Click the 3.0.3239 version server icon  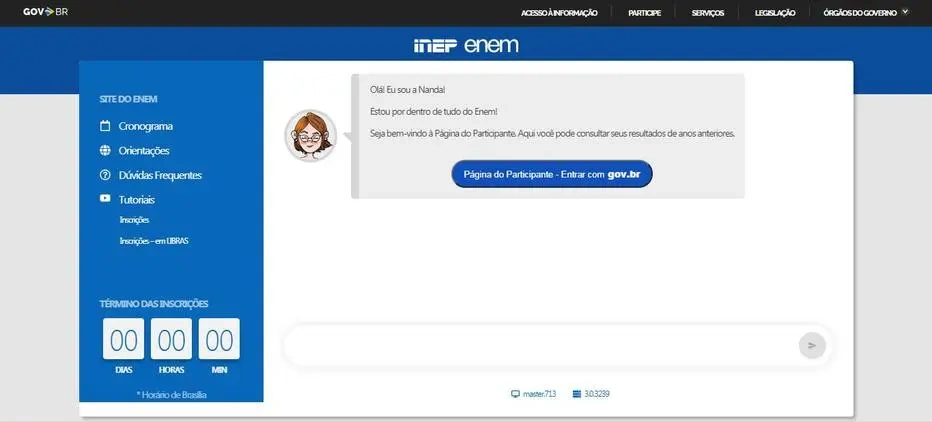(x=577, y=394)
